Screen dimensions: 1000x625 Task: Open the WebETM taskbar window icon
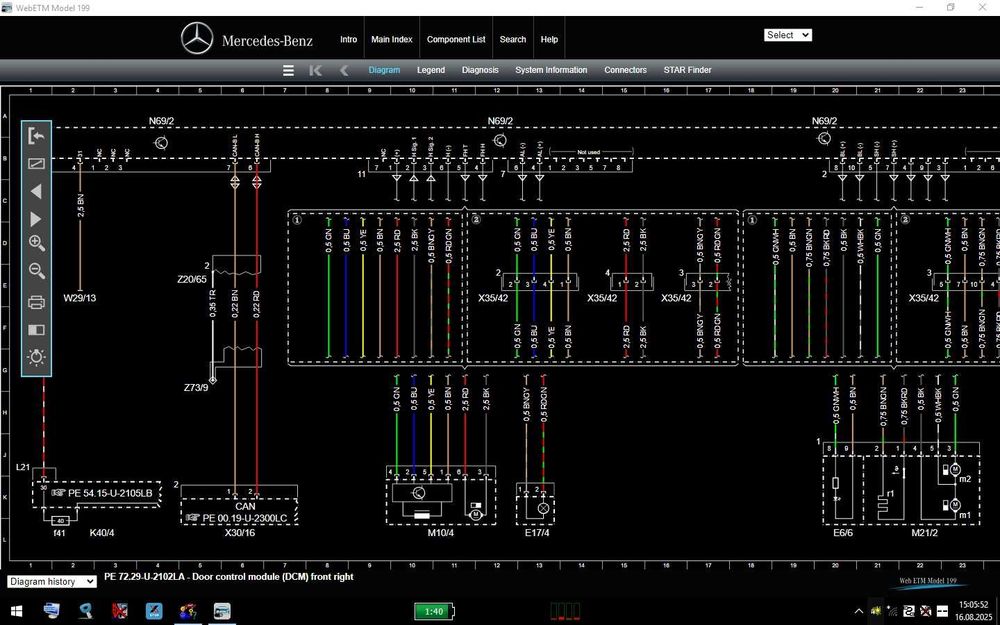coord(222,611)
